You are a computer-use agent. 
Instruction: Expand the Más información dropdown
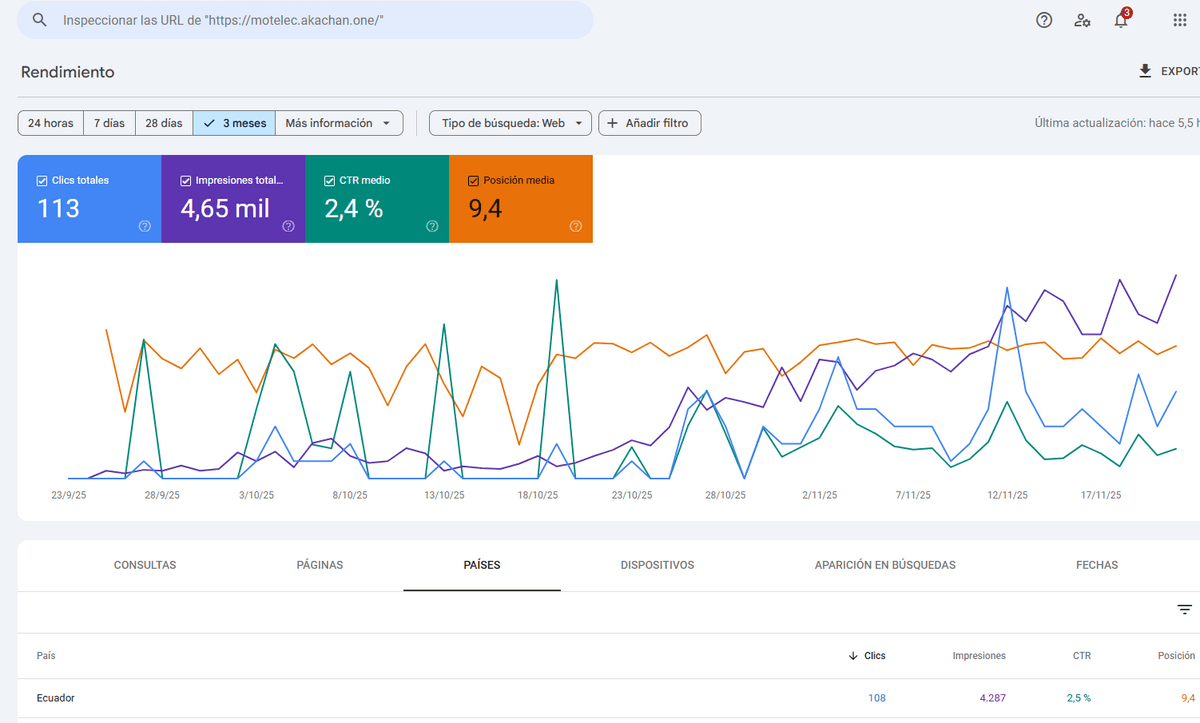pos(338,123)
